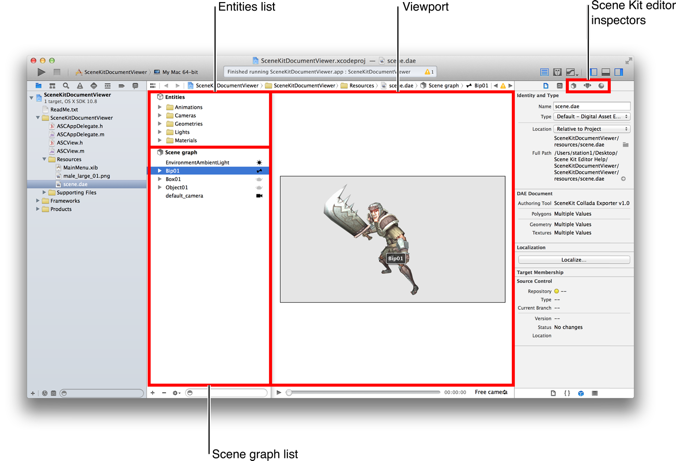Viewport: 676px width, 461px height.
Task: Toggle visibility of Box01 node
Action: pyautogui.click(x=259, y=179)
